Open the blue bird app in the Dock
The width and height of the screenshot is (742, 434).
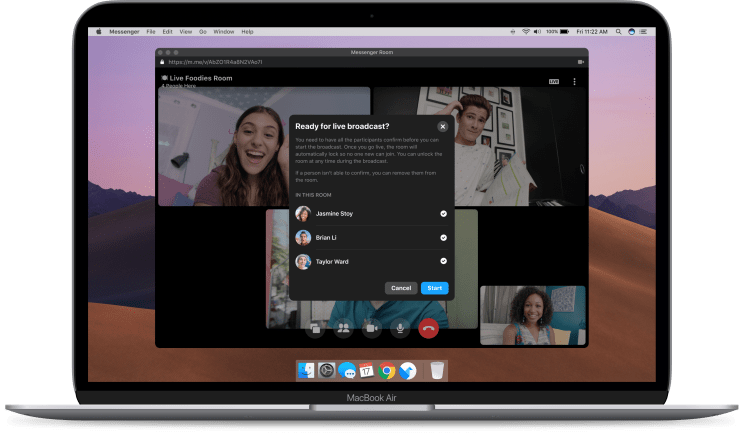coord(407,371)
